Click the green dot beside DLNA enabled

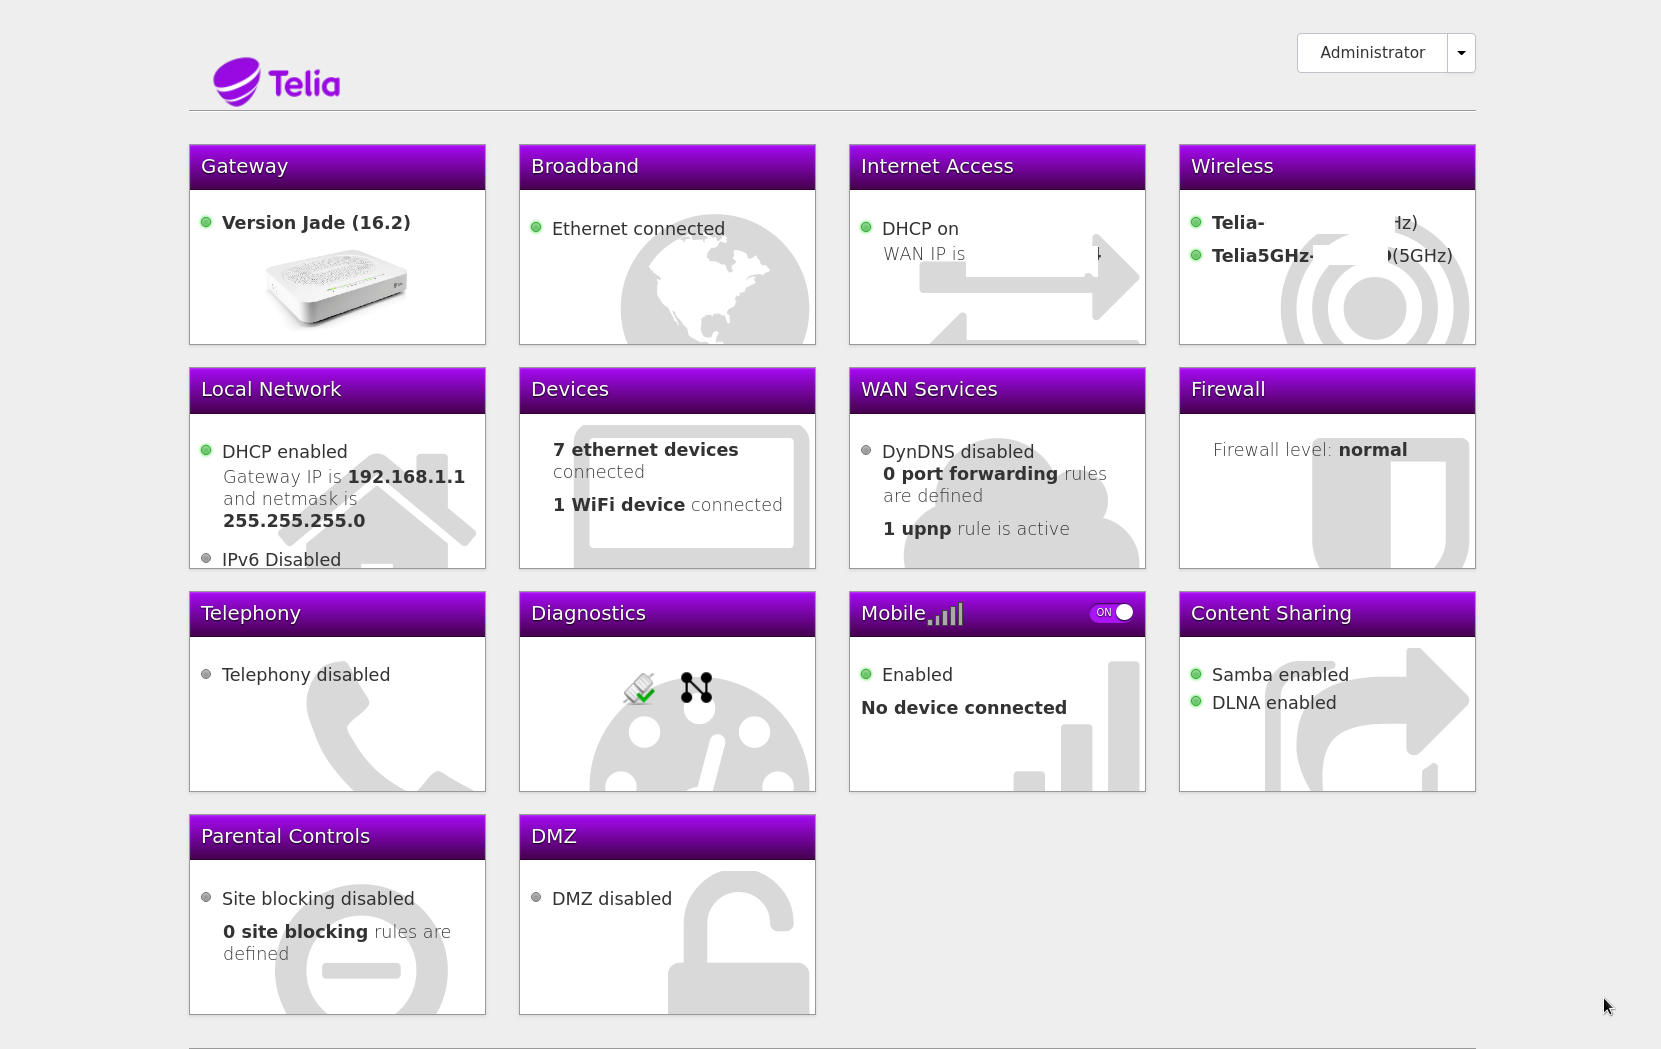pos(1196,701)
